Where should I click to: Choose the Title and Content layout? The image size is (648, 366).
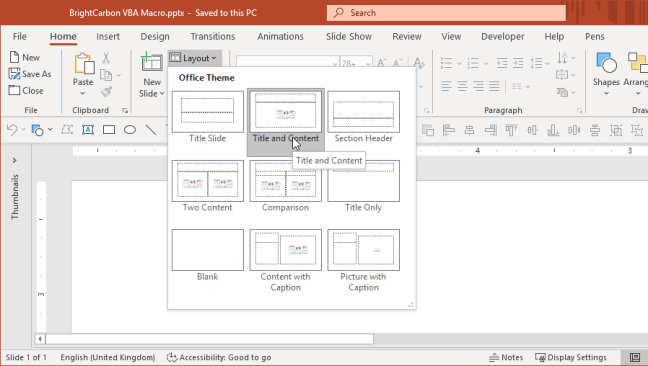(x=286, y=122)
